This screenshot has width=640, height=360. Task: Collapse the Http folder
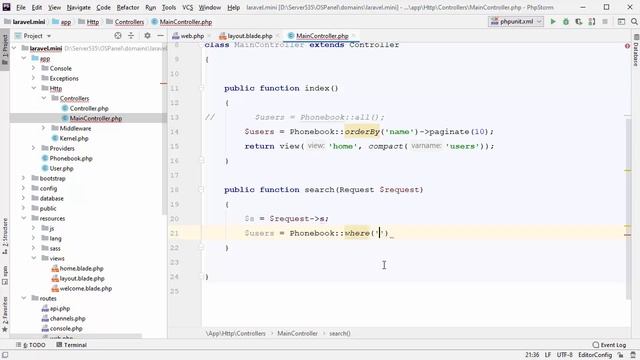click(34, 88)
